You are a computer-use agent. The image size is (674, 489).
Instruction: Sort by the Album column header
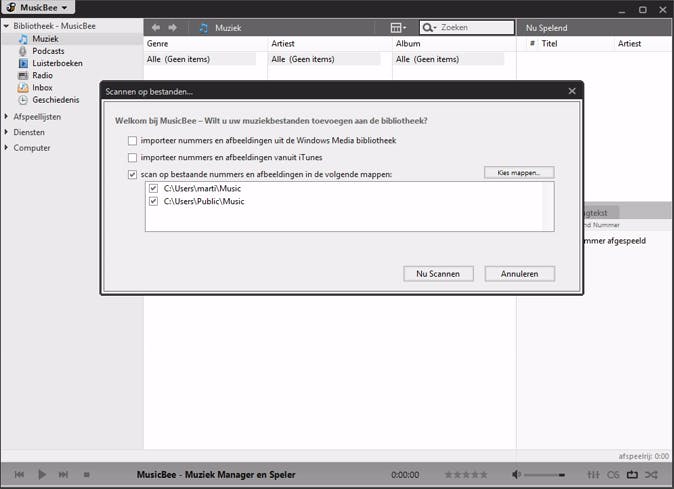(408, 43)
